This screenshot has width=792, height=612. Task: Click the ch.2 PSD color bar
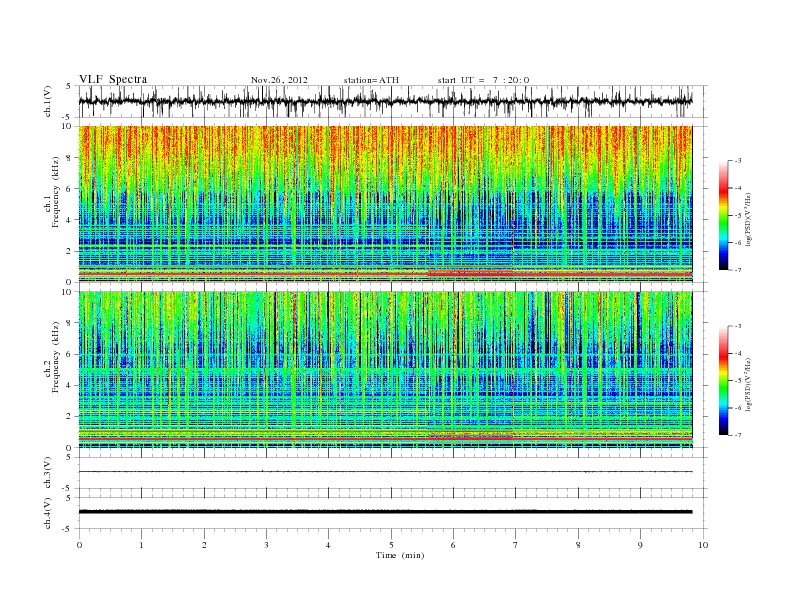coord(723,380)
